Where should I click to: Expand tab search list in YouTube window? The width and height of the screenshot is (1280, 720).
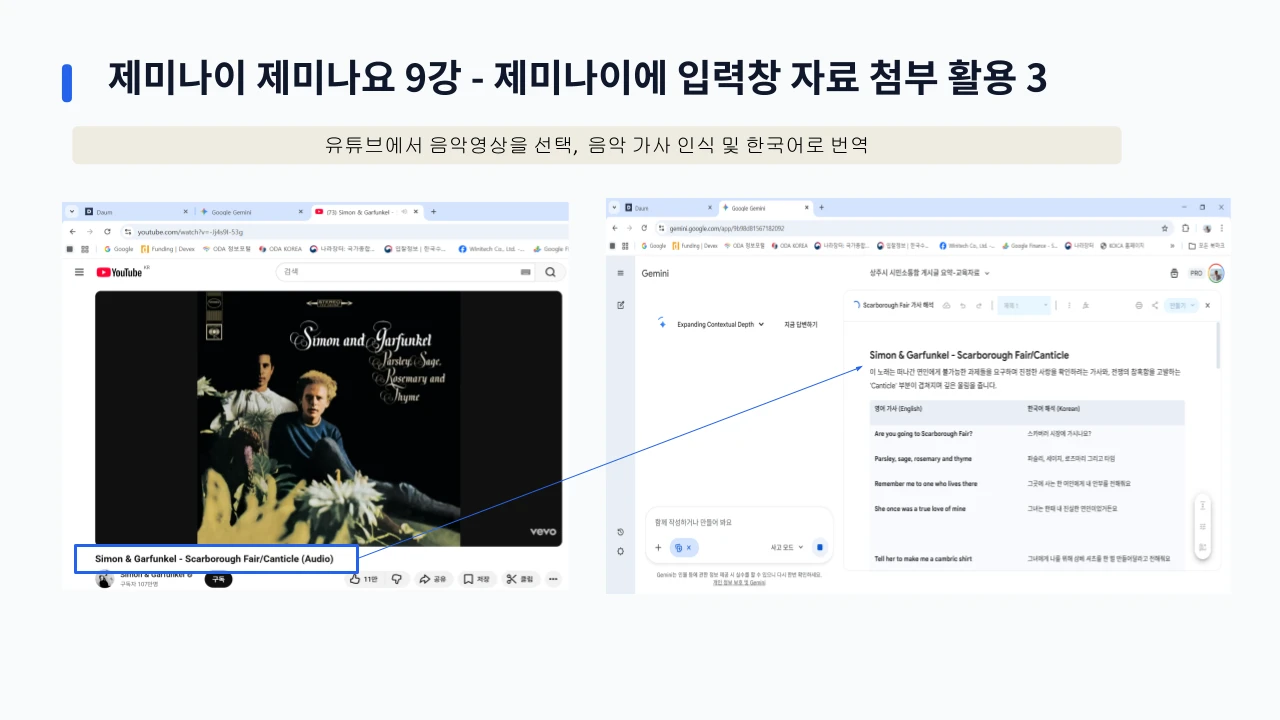(x=72, y=212)
